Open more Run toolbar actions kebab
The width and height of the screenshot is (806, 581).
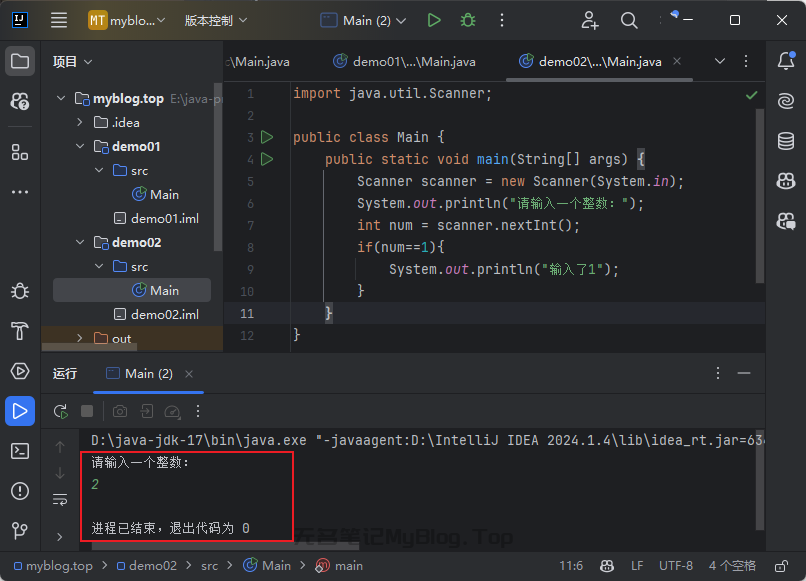pos(198,411)
